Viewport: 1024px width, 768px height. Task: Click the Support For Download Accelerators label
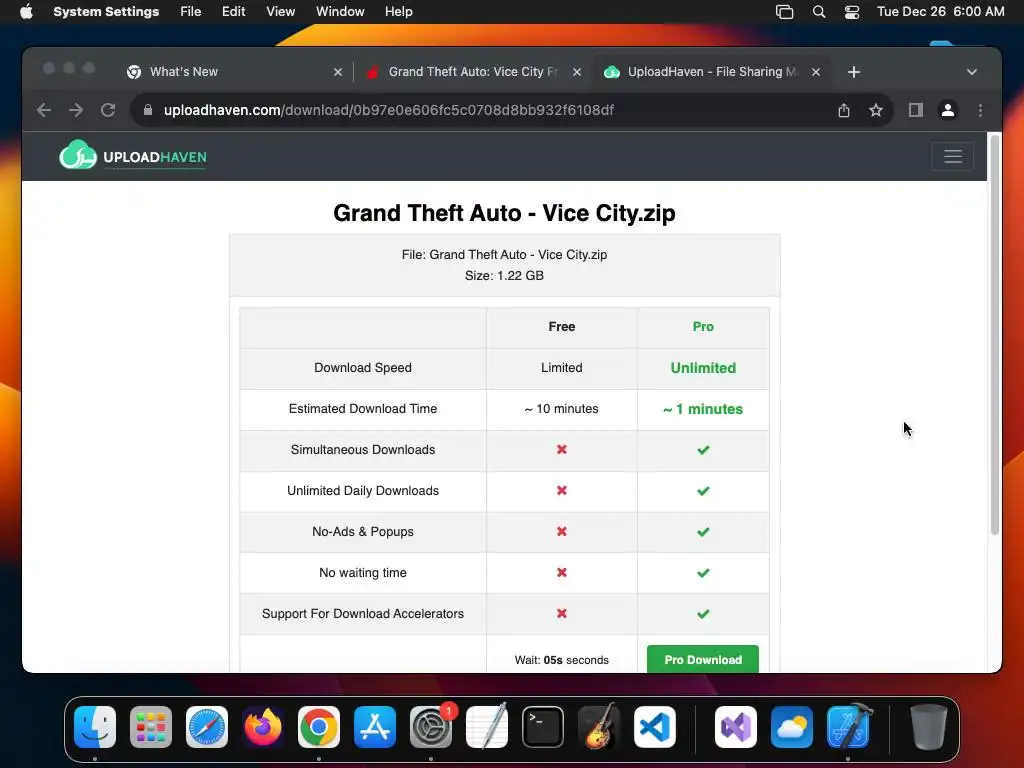(363, 614)
